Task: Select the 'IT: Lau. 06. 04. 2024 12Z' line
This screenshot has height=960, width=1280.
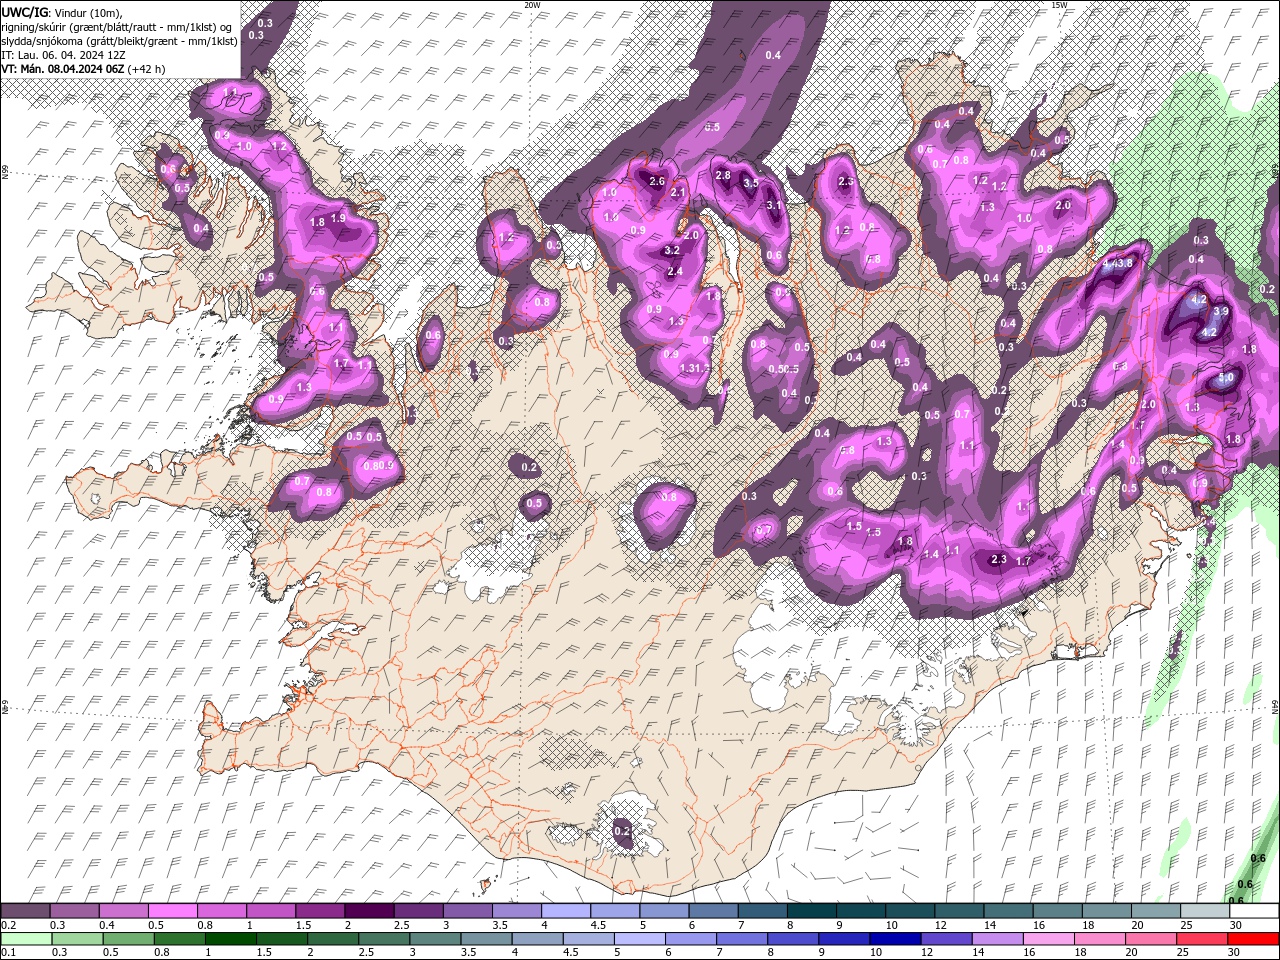Action: click(x=63, y=55)
